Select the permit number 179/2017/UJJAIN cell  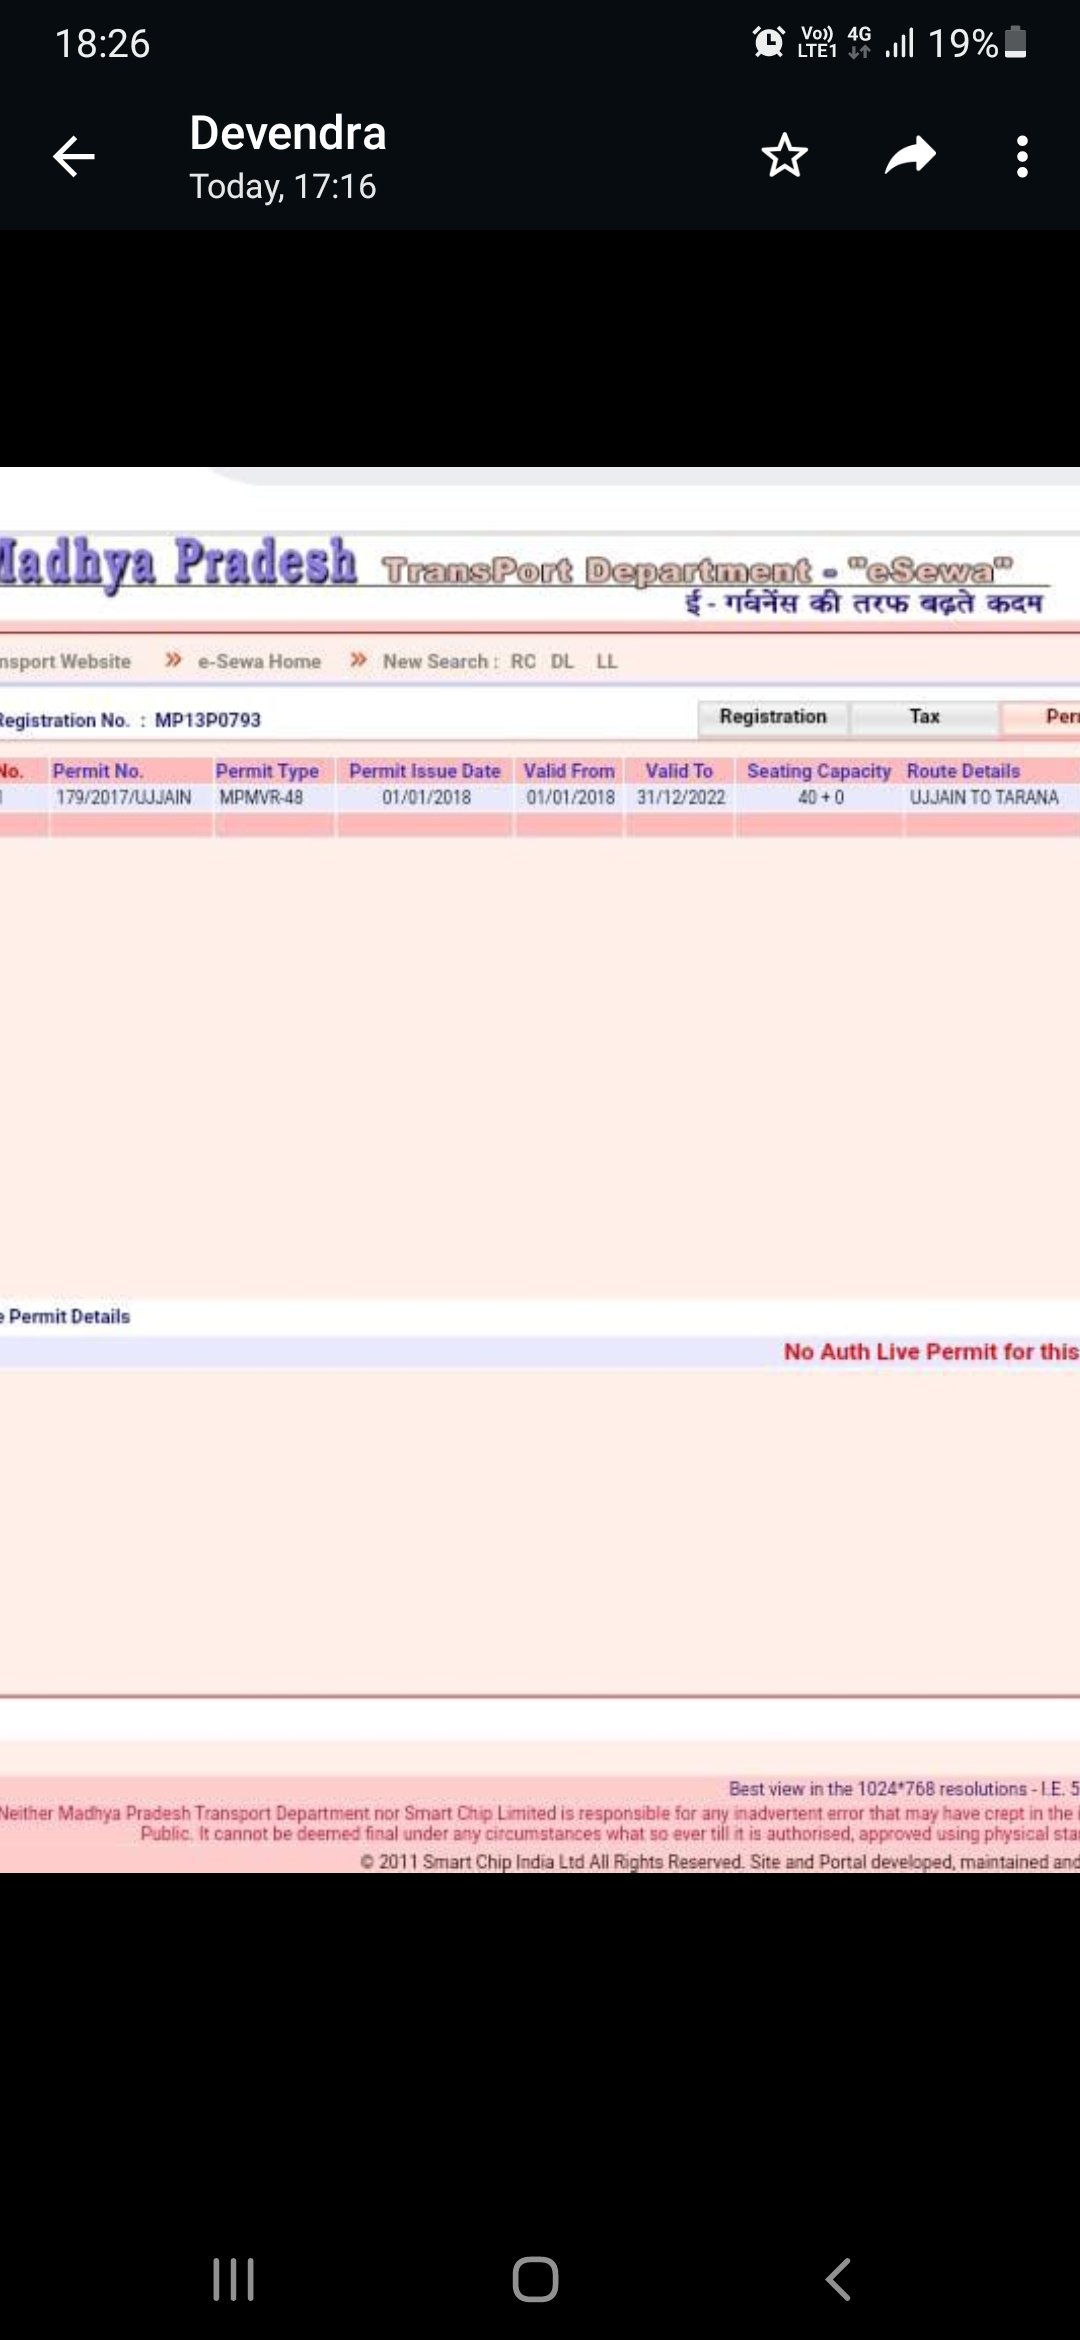[x=124, y=798]
